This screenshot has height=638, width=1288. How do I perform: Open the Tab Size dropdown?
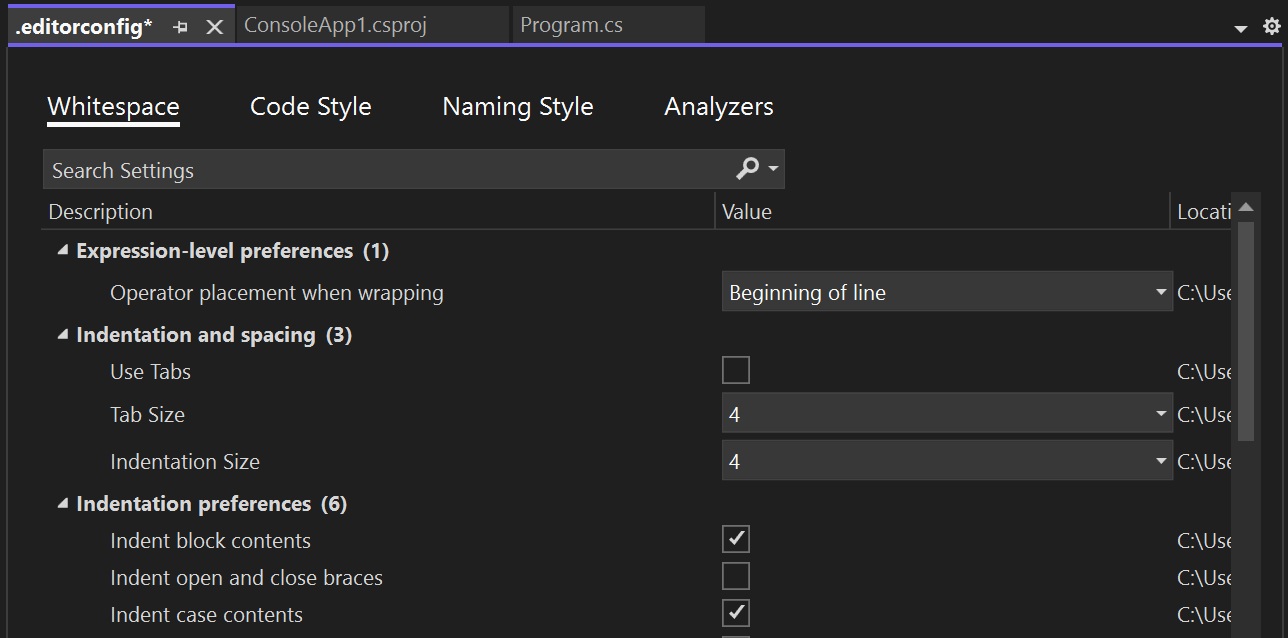click(1160, 413)
